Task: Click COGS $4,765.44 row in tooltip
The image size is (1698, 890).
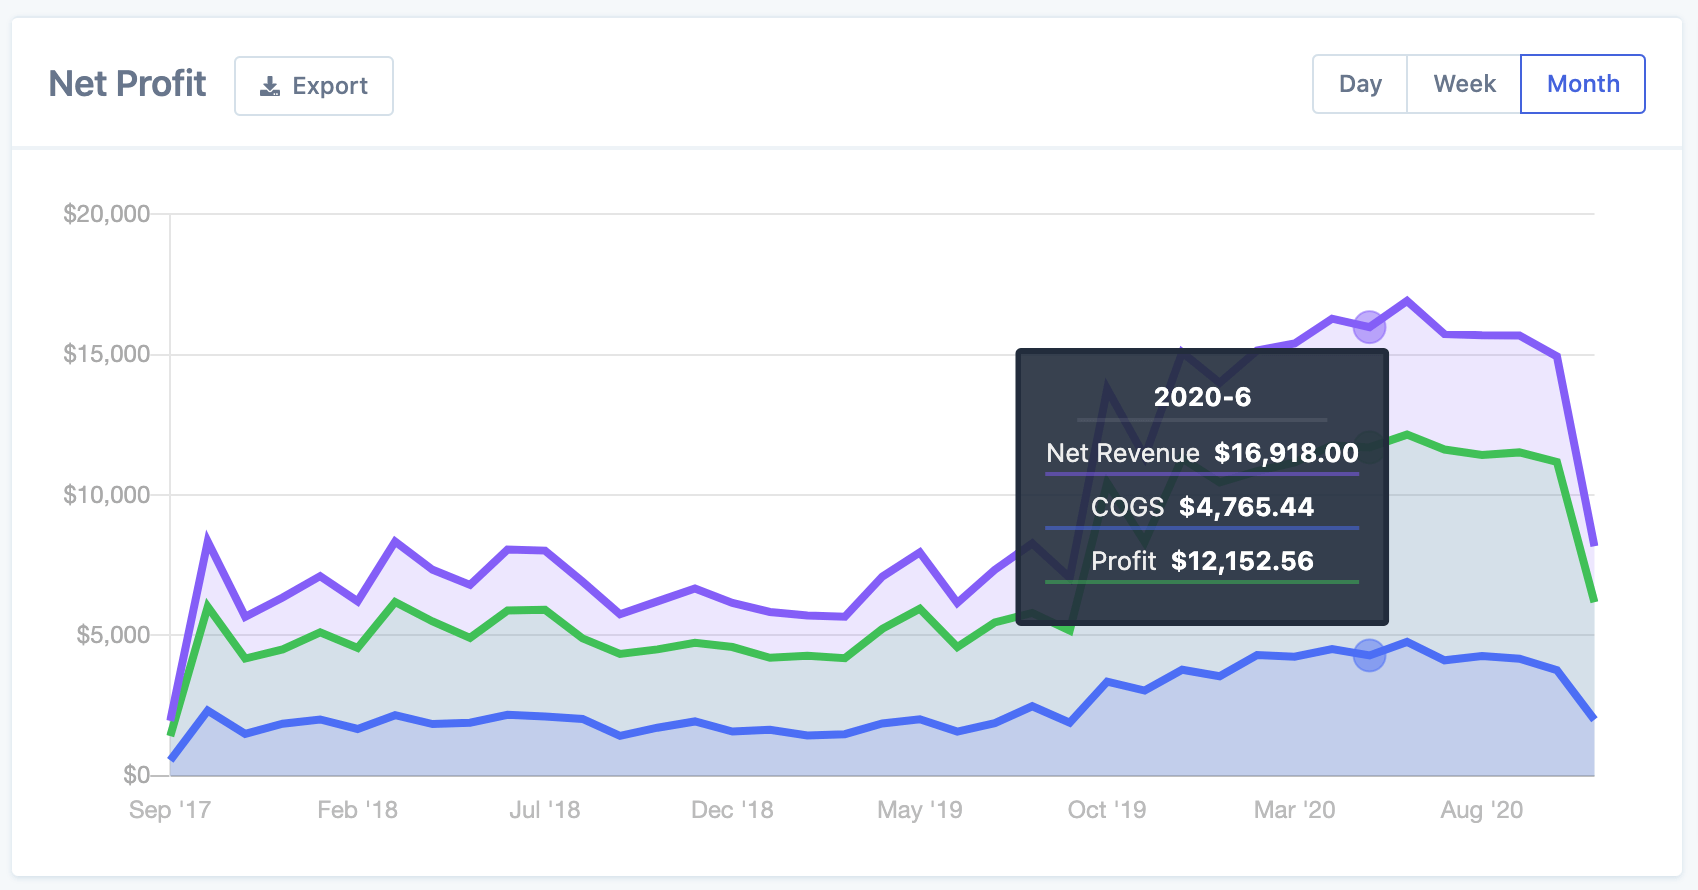Action: click(1202, 507)
